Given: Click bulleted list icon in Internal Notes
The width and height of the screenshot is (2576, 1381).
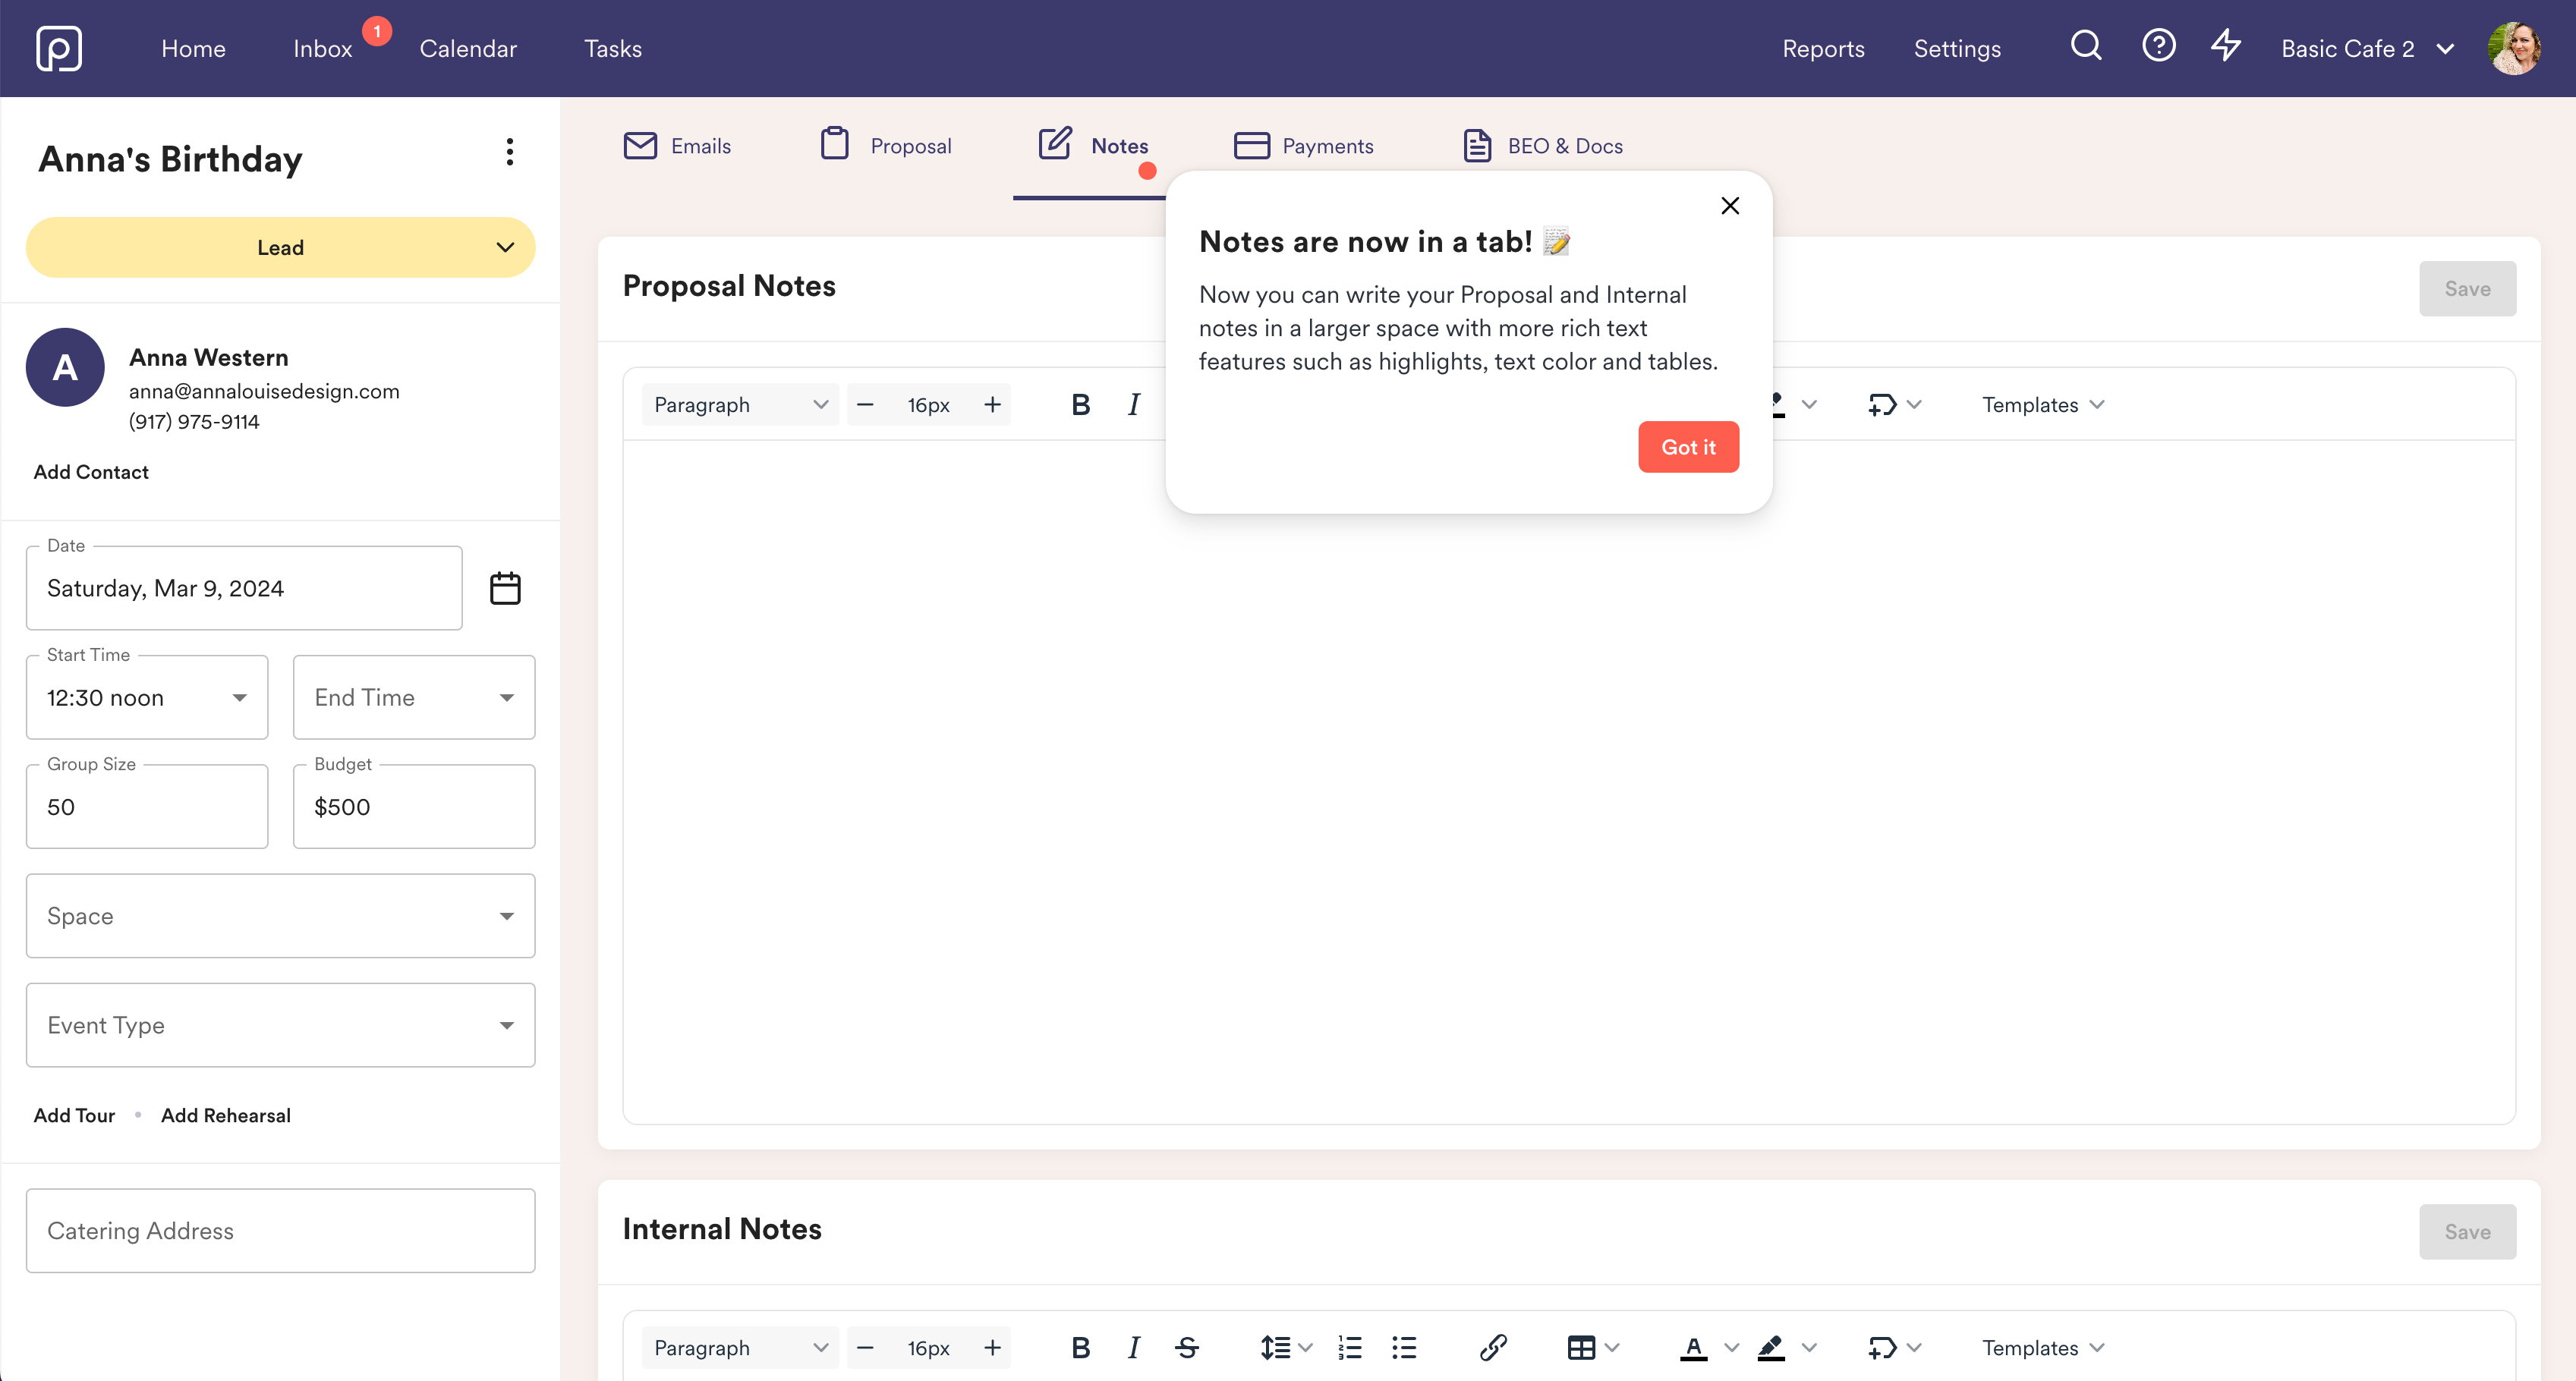Looking at the screenshot, I should (x=1404, y=1348).
